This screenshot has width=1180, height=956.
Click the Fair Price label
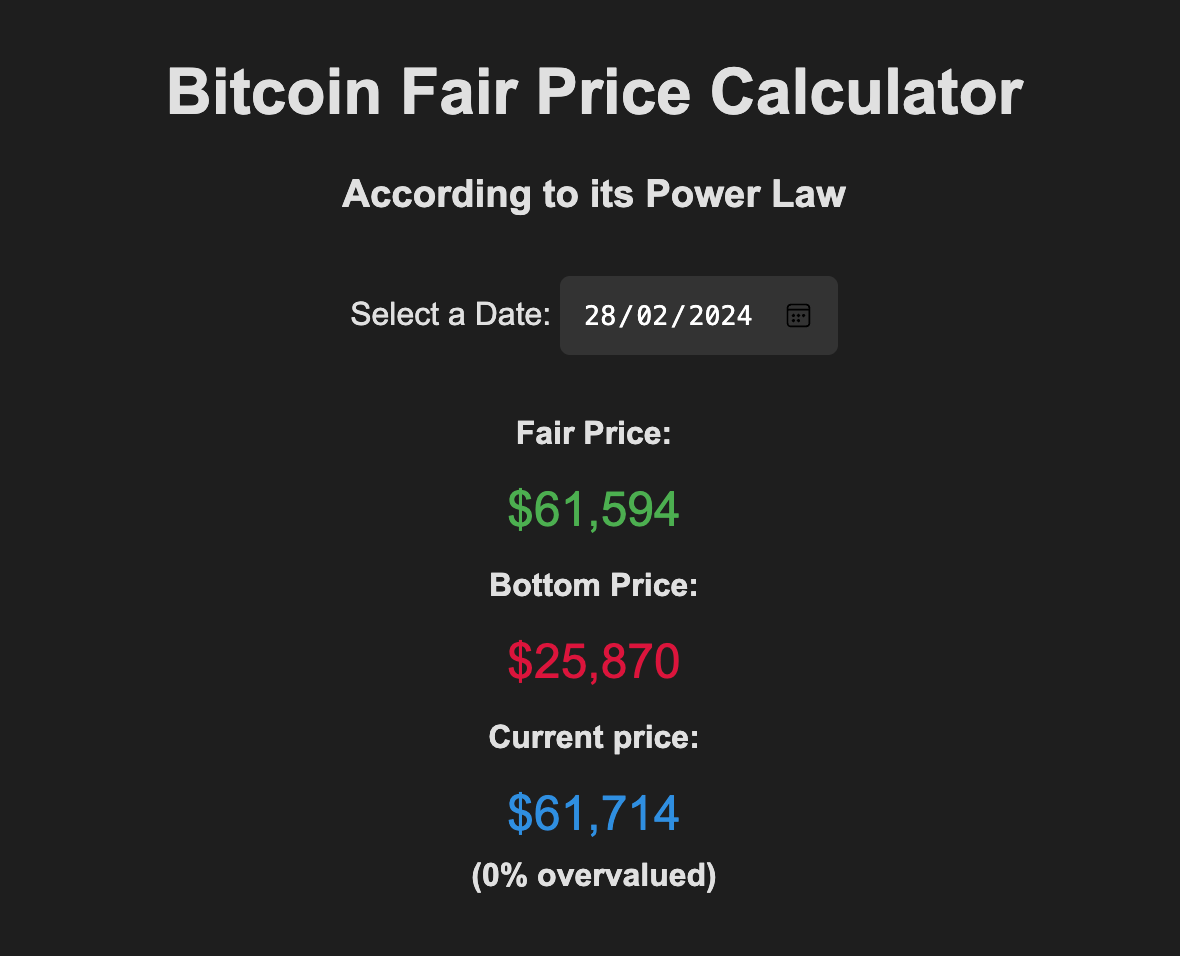pyautogui.click(x=593, y=433)
